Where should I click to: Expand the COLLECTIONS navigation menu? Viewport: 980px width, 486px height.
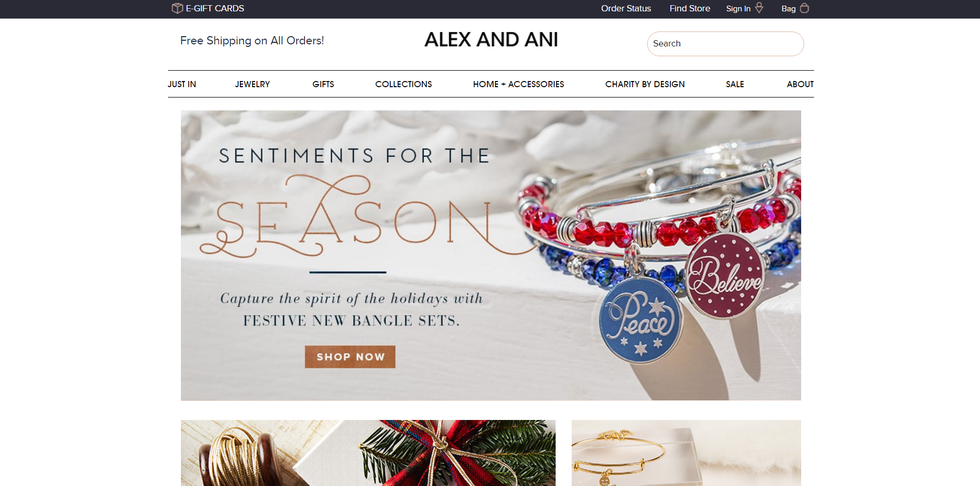tap(403, 84)
